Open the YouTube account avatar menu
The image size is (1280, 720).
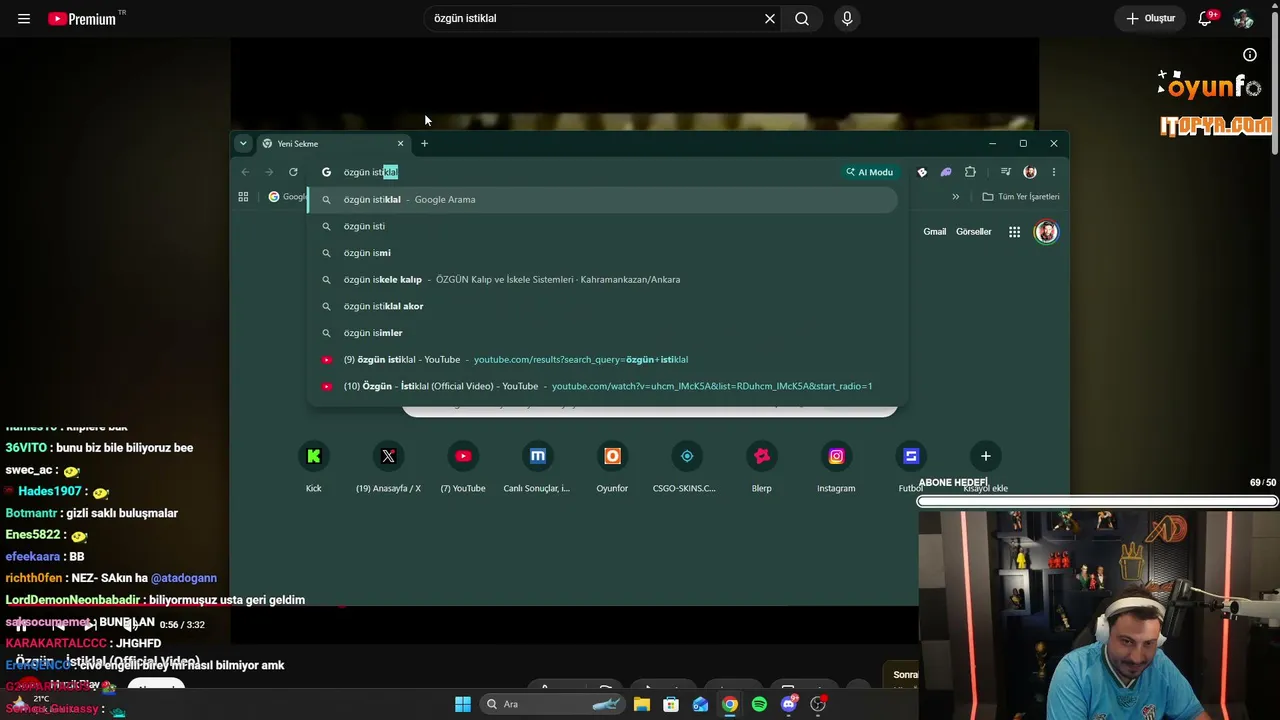point(1243,18)
